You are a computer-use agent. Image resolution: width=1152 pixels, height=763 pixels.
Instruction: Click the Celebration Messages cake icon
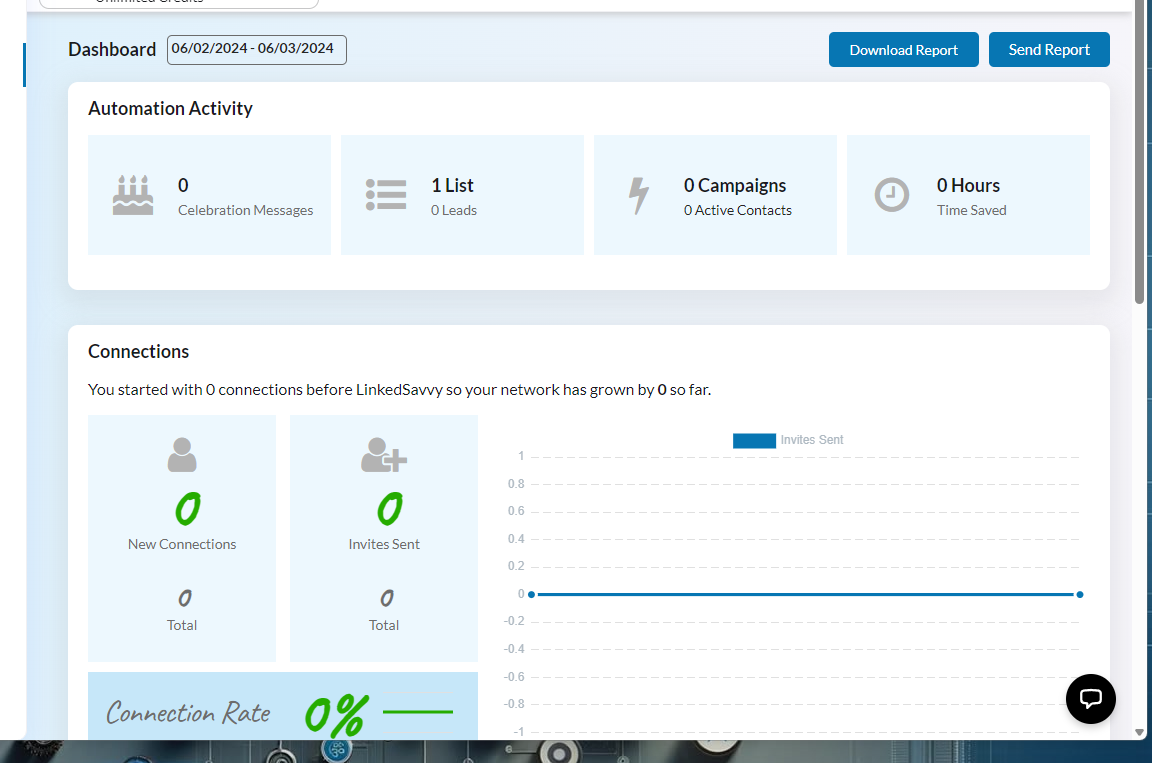pos(132,195)
